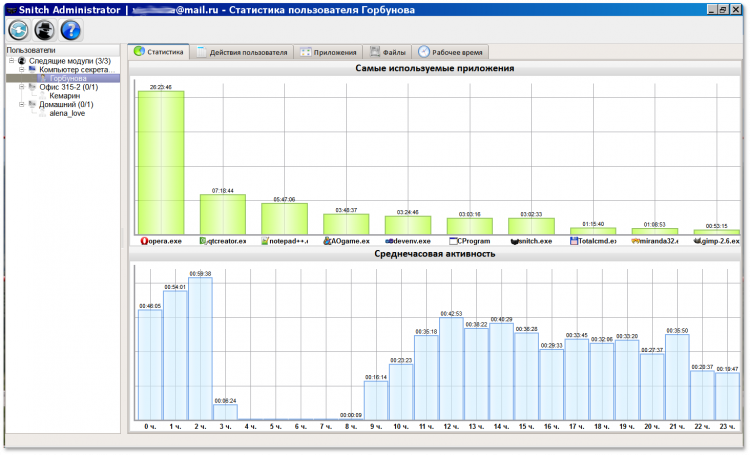Click the notepad++ icon below the chart
The width and height of the screenshot is (750, 455).
tap(265, 241)
